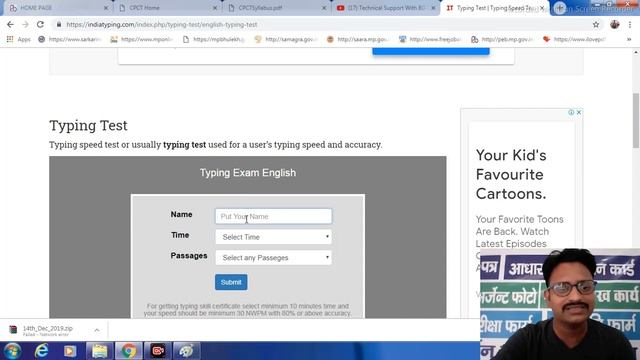Open Chrome's three-dot menu

(630, 24)
